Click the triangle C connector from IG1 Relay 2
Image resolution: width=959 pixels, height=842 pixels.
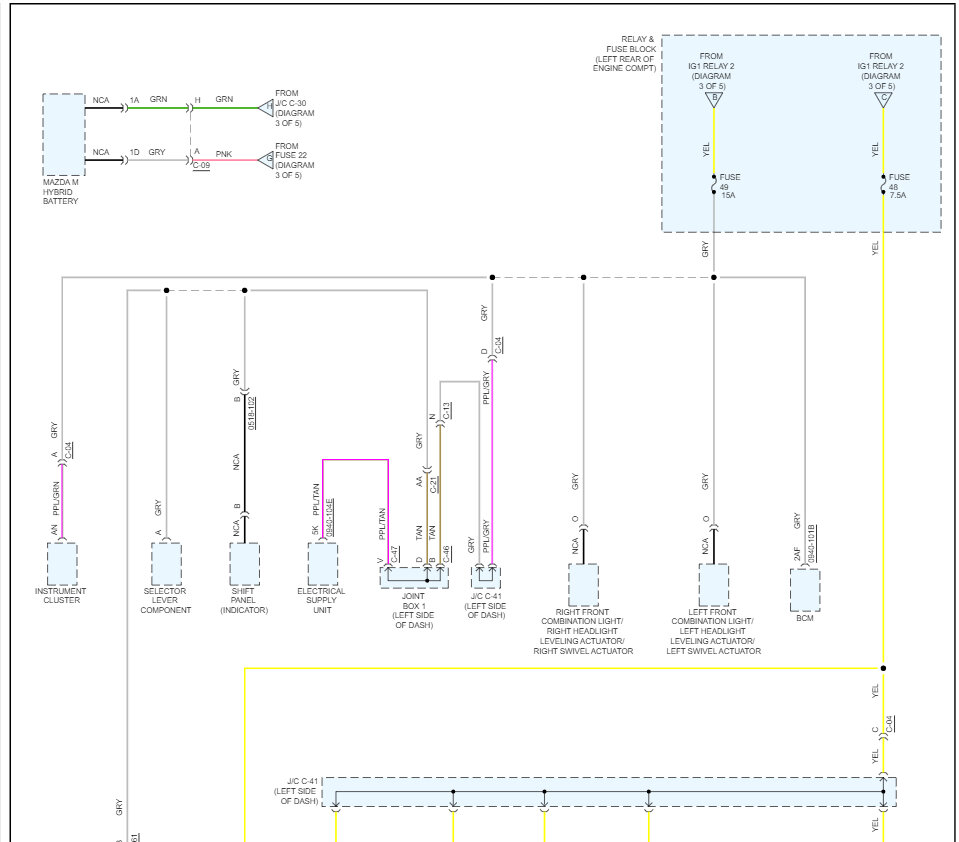[883, 99]
